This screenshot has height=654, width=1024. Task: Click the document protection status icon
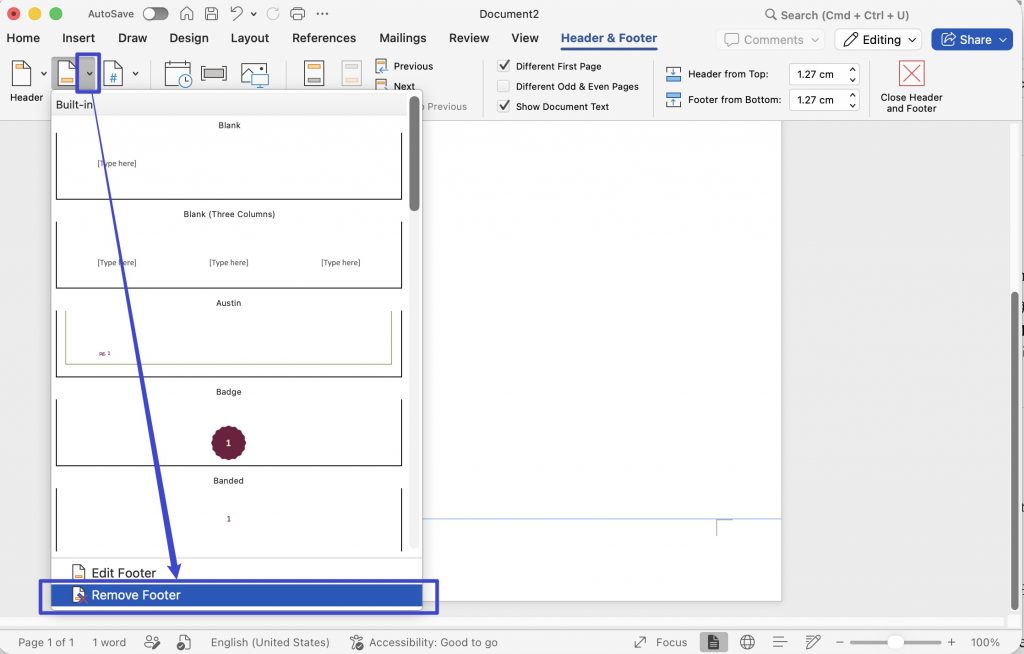(x=184, y=642)
